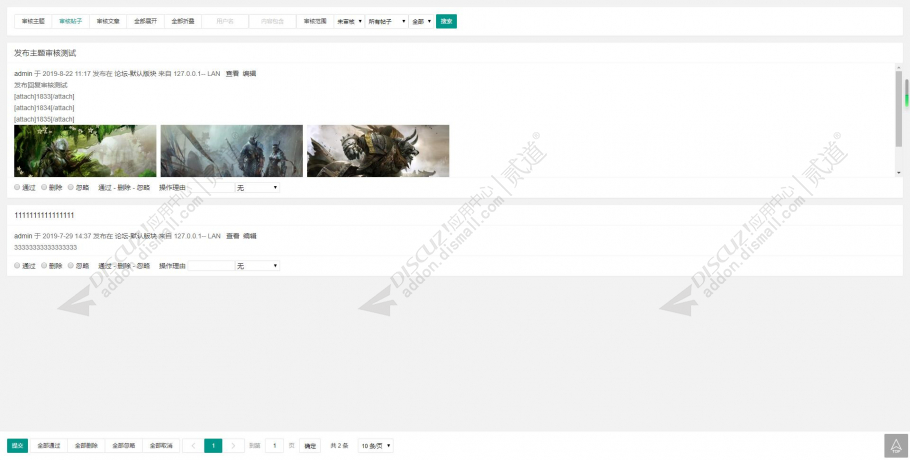Click the 全部删除 button
Viewport: 910px width, 460px height.
tap(86, 445)
